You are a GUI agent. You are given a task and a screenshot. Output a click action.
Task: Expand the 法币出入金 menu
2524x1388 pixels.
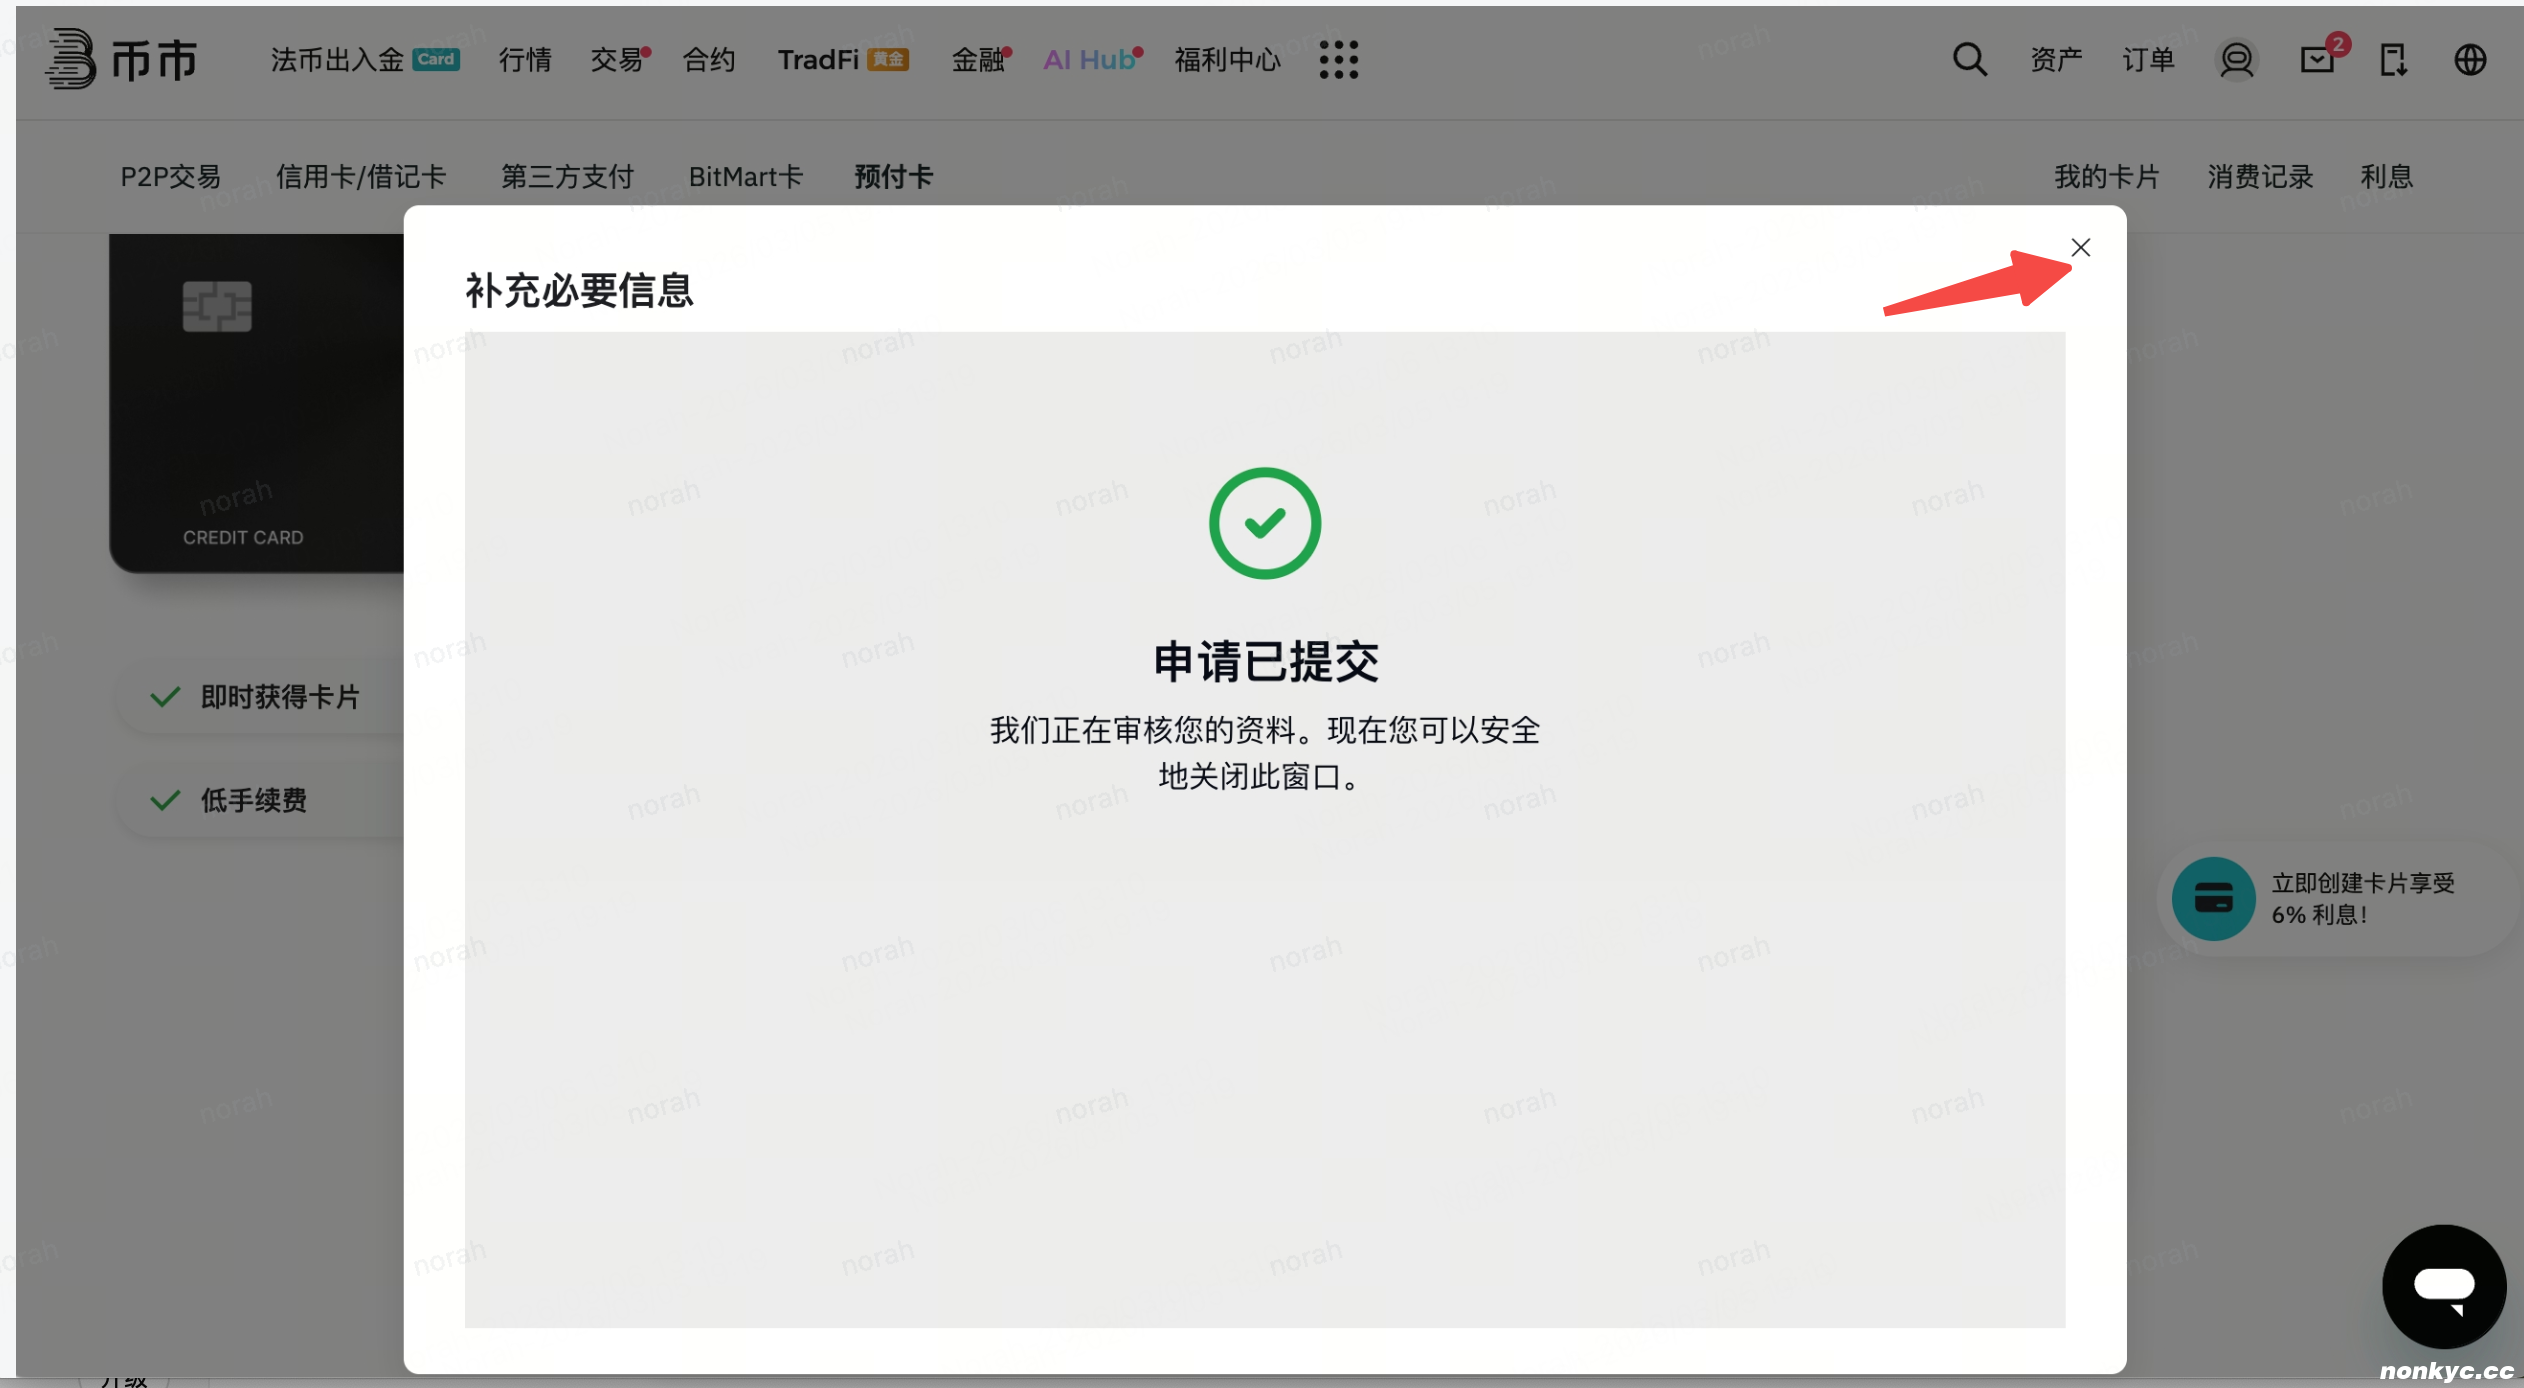pyautogui.click(x=337, y=60)
